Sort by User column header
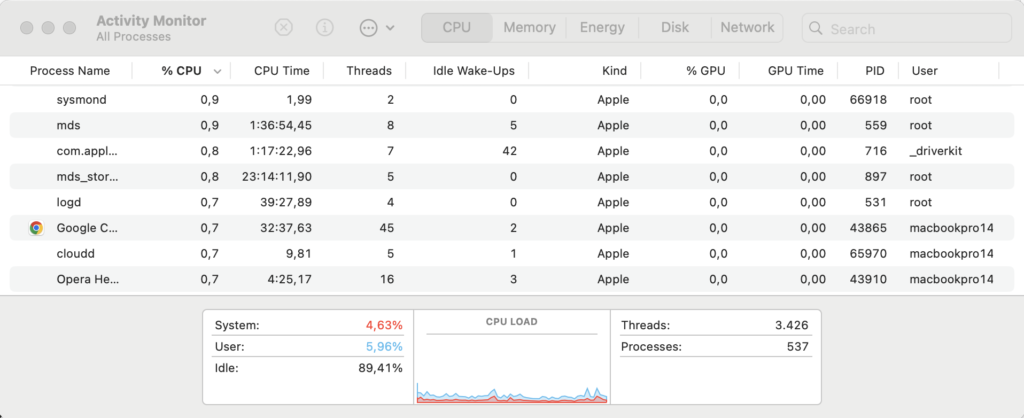 tap(923, 71)
